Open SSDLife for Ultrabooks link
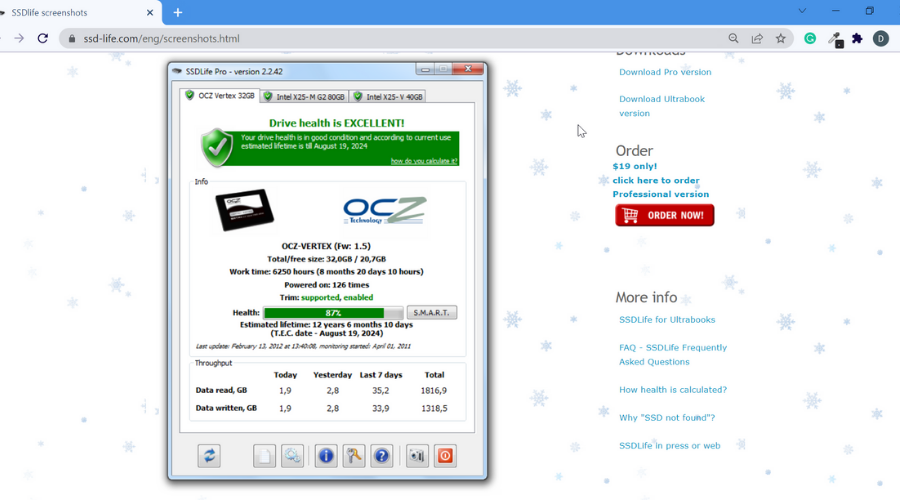This screenshot has width=900, height=500. (x=667, y=320)
